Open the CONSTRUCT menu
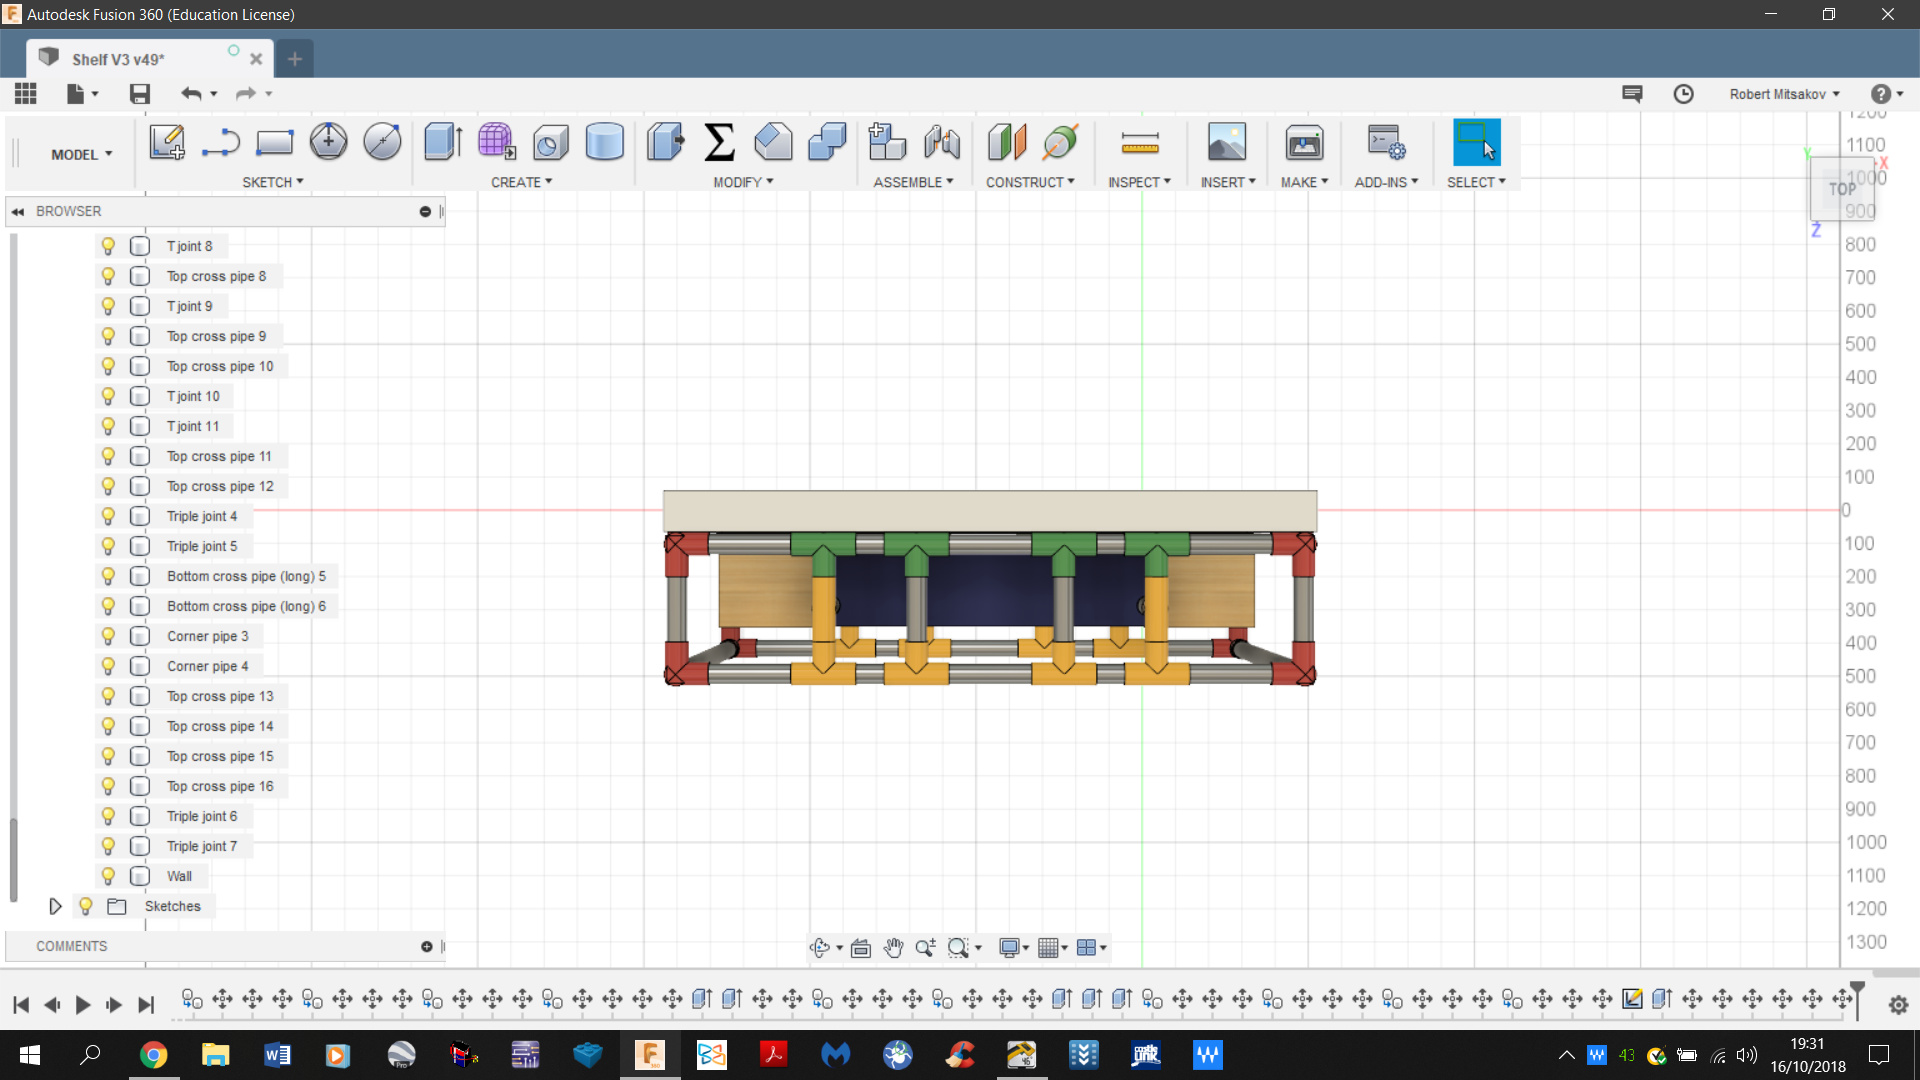 coord(1030,182)
